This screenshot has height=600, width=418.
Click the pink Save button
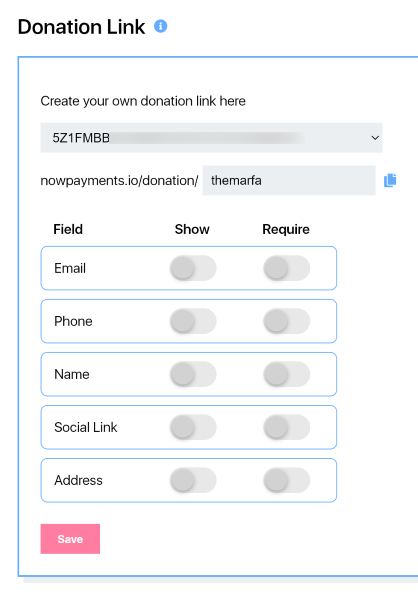point(70,539)
